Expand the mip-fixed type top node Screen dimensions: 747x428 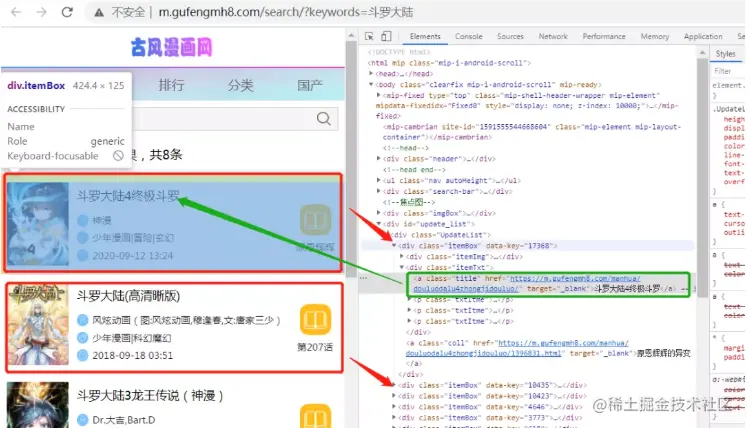pyautogui.click(x=379, y=95)
